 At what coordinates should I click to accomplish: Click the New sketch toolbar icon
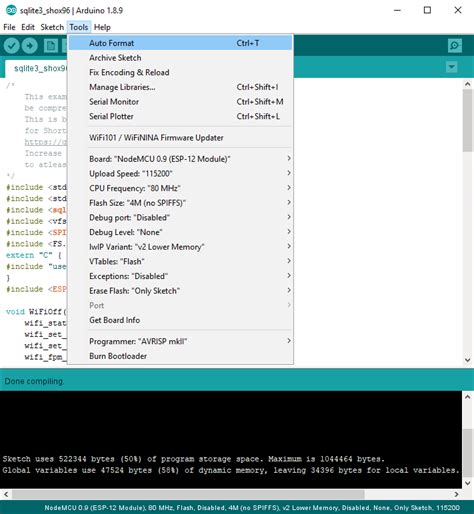point(51,46)
